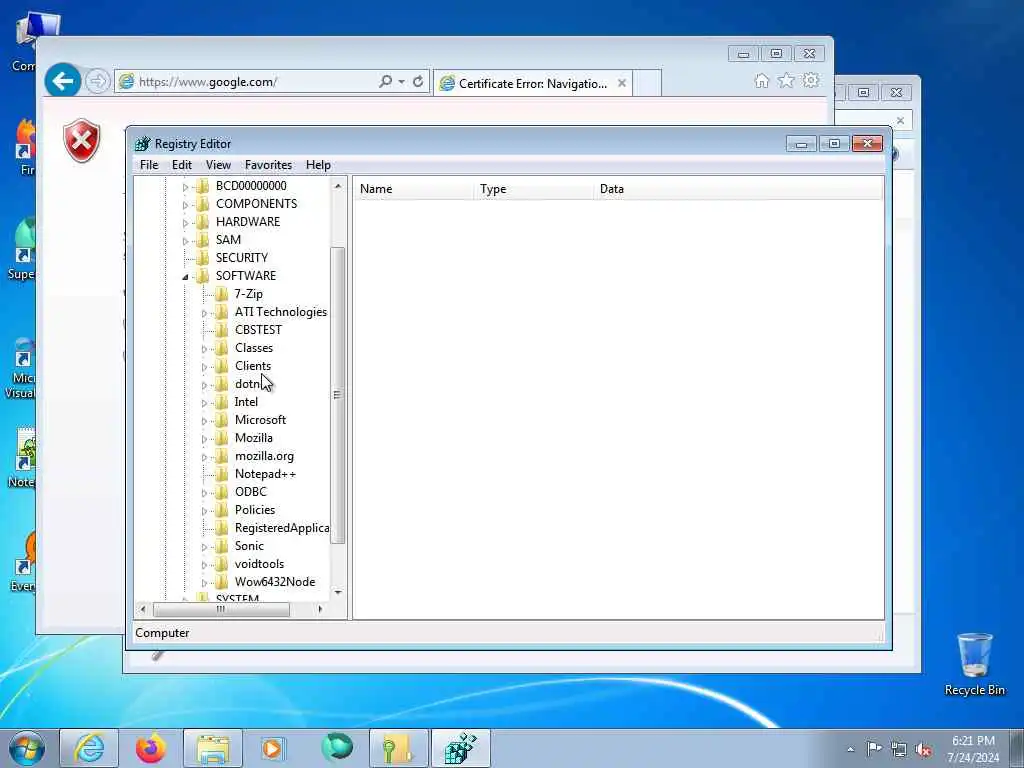Screen dimensions: 1024x768
Task: Select the Clients key
Action: [x=253, y=366]
